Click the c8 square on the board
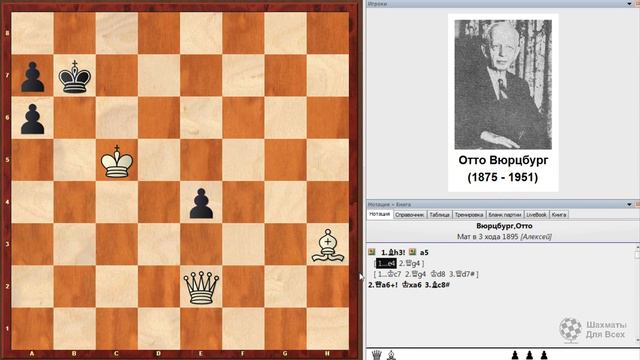Viewport: 640px width, 360px height. (x=117, y=33)
